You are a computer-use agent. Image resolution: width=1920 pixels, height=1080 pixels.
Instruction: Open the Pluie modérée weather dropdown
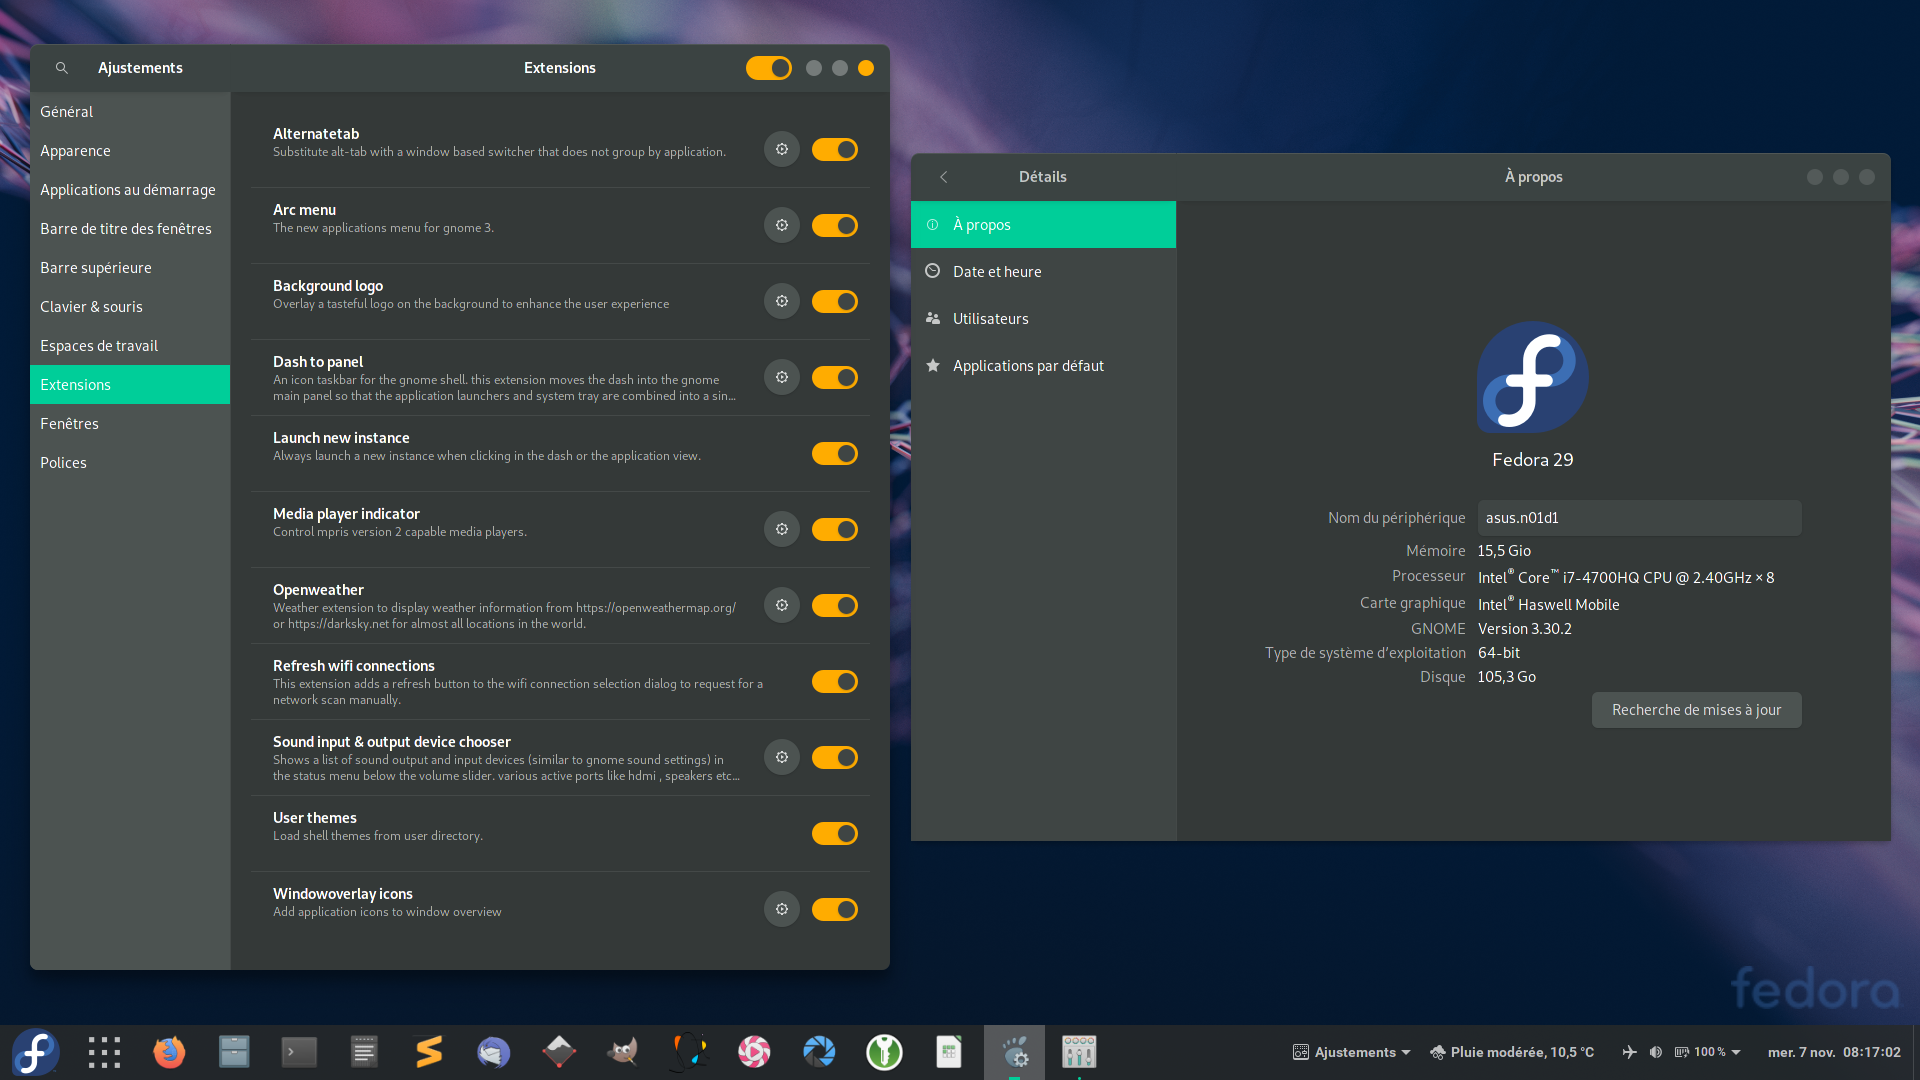[x=1512, y=1052]
